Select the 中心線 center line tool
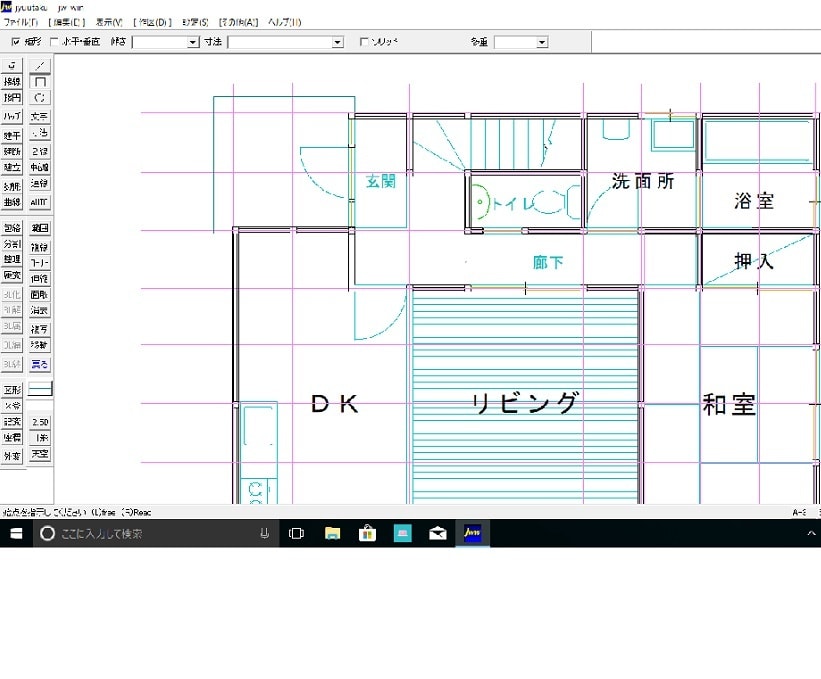This screenshot has width=821, height=679. (40, 167)
